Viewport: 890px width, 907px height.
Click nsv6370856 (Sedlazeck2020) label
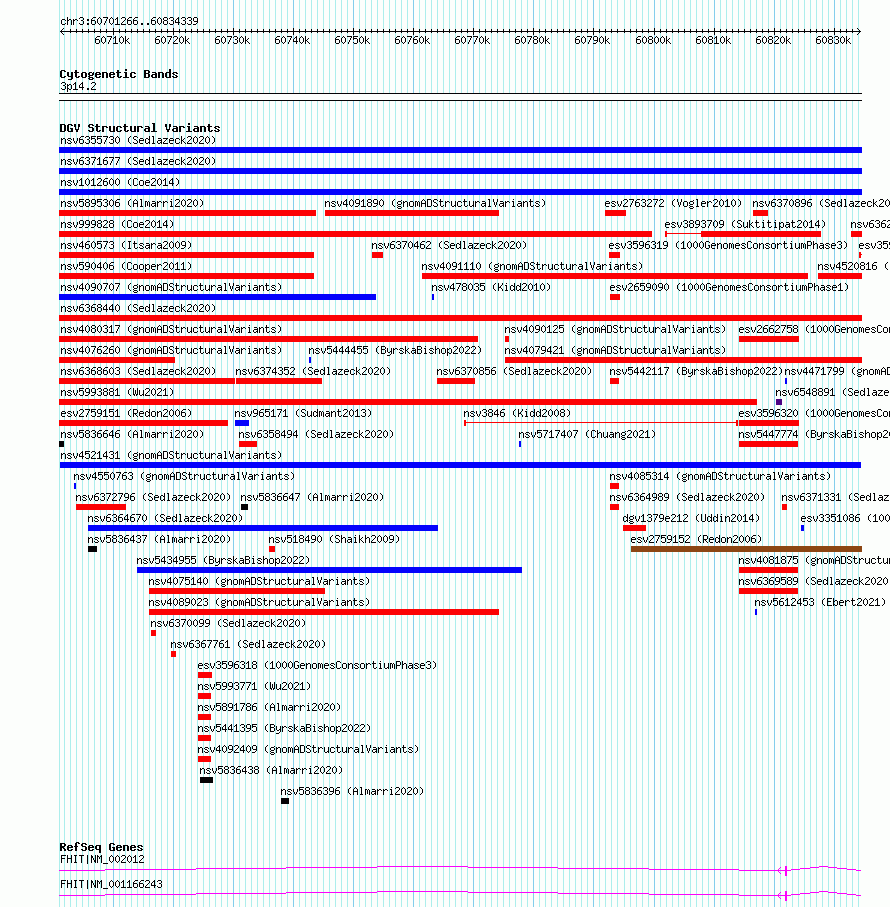point(514,371)
